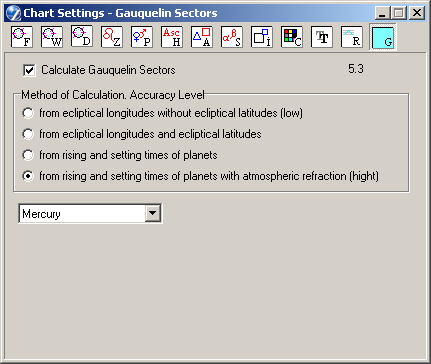
Task: Open the P planets settings icon
Action: (142, 37)
